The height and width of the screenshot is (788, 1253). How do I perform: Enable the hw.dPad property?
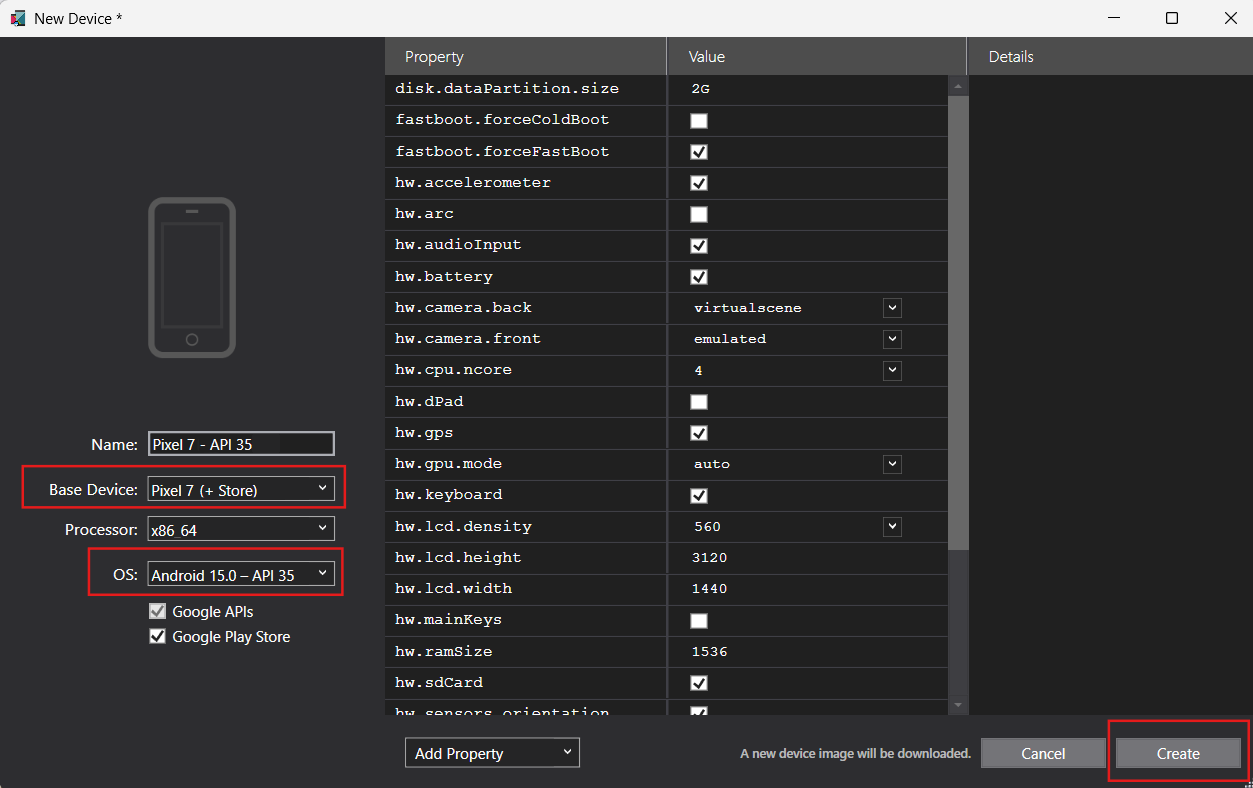coord(698,401)
